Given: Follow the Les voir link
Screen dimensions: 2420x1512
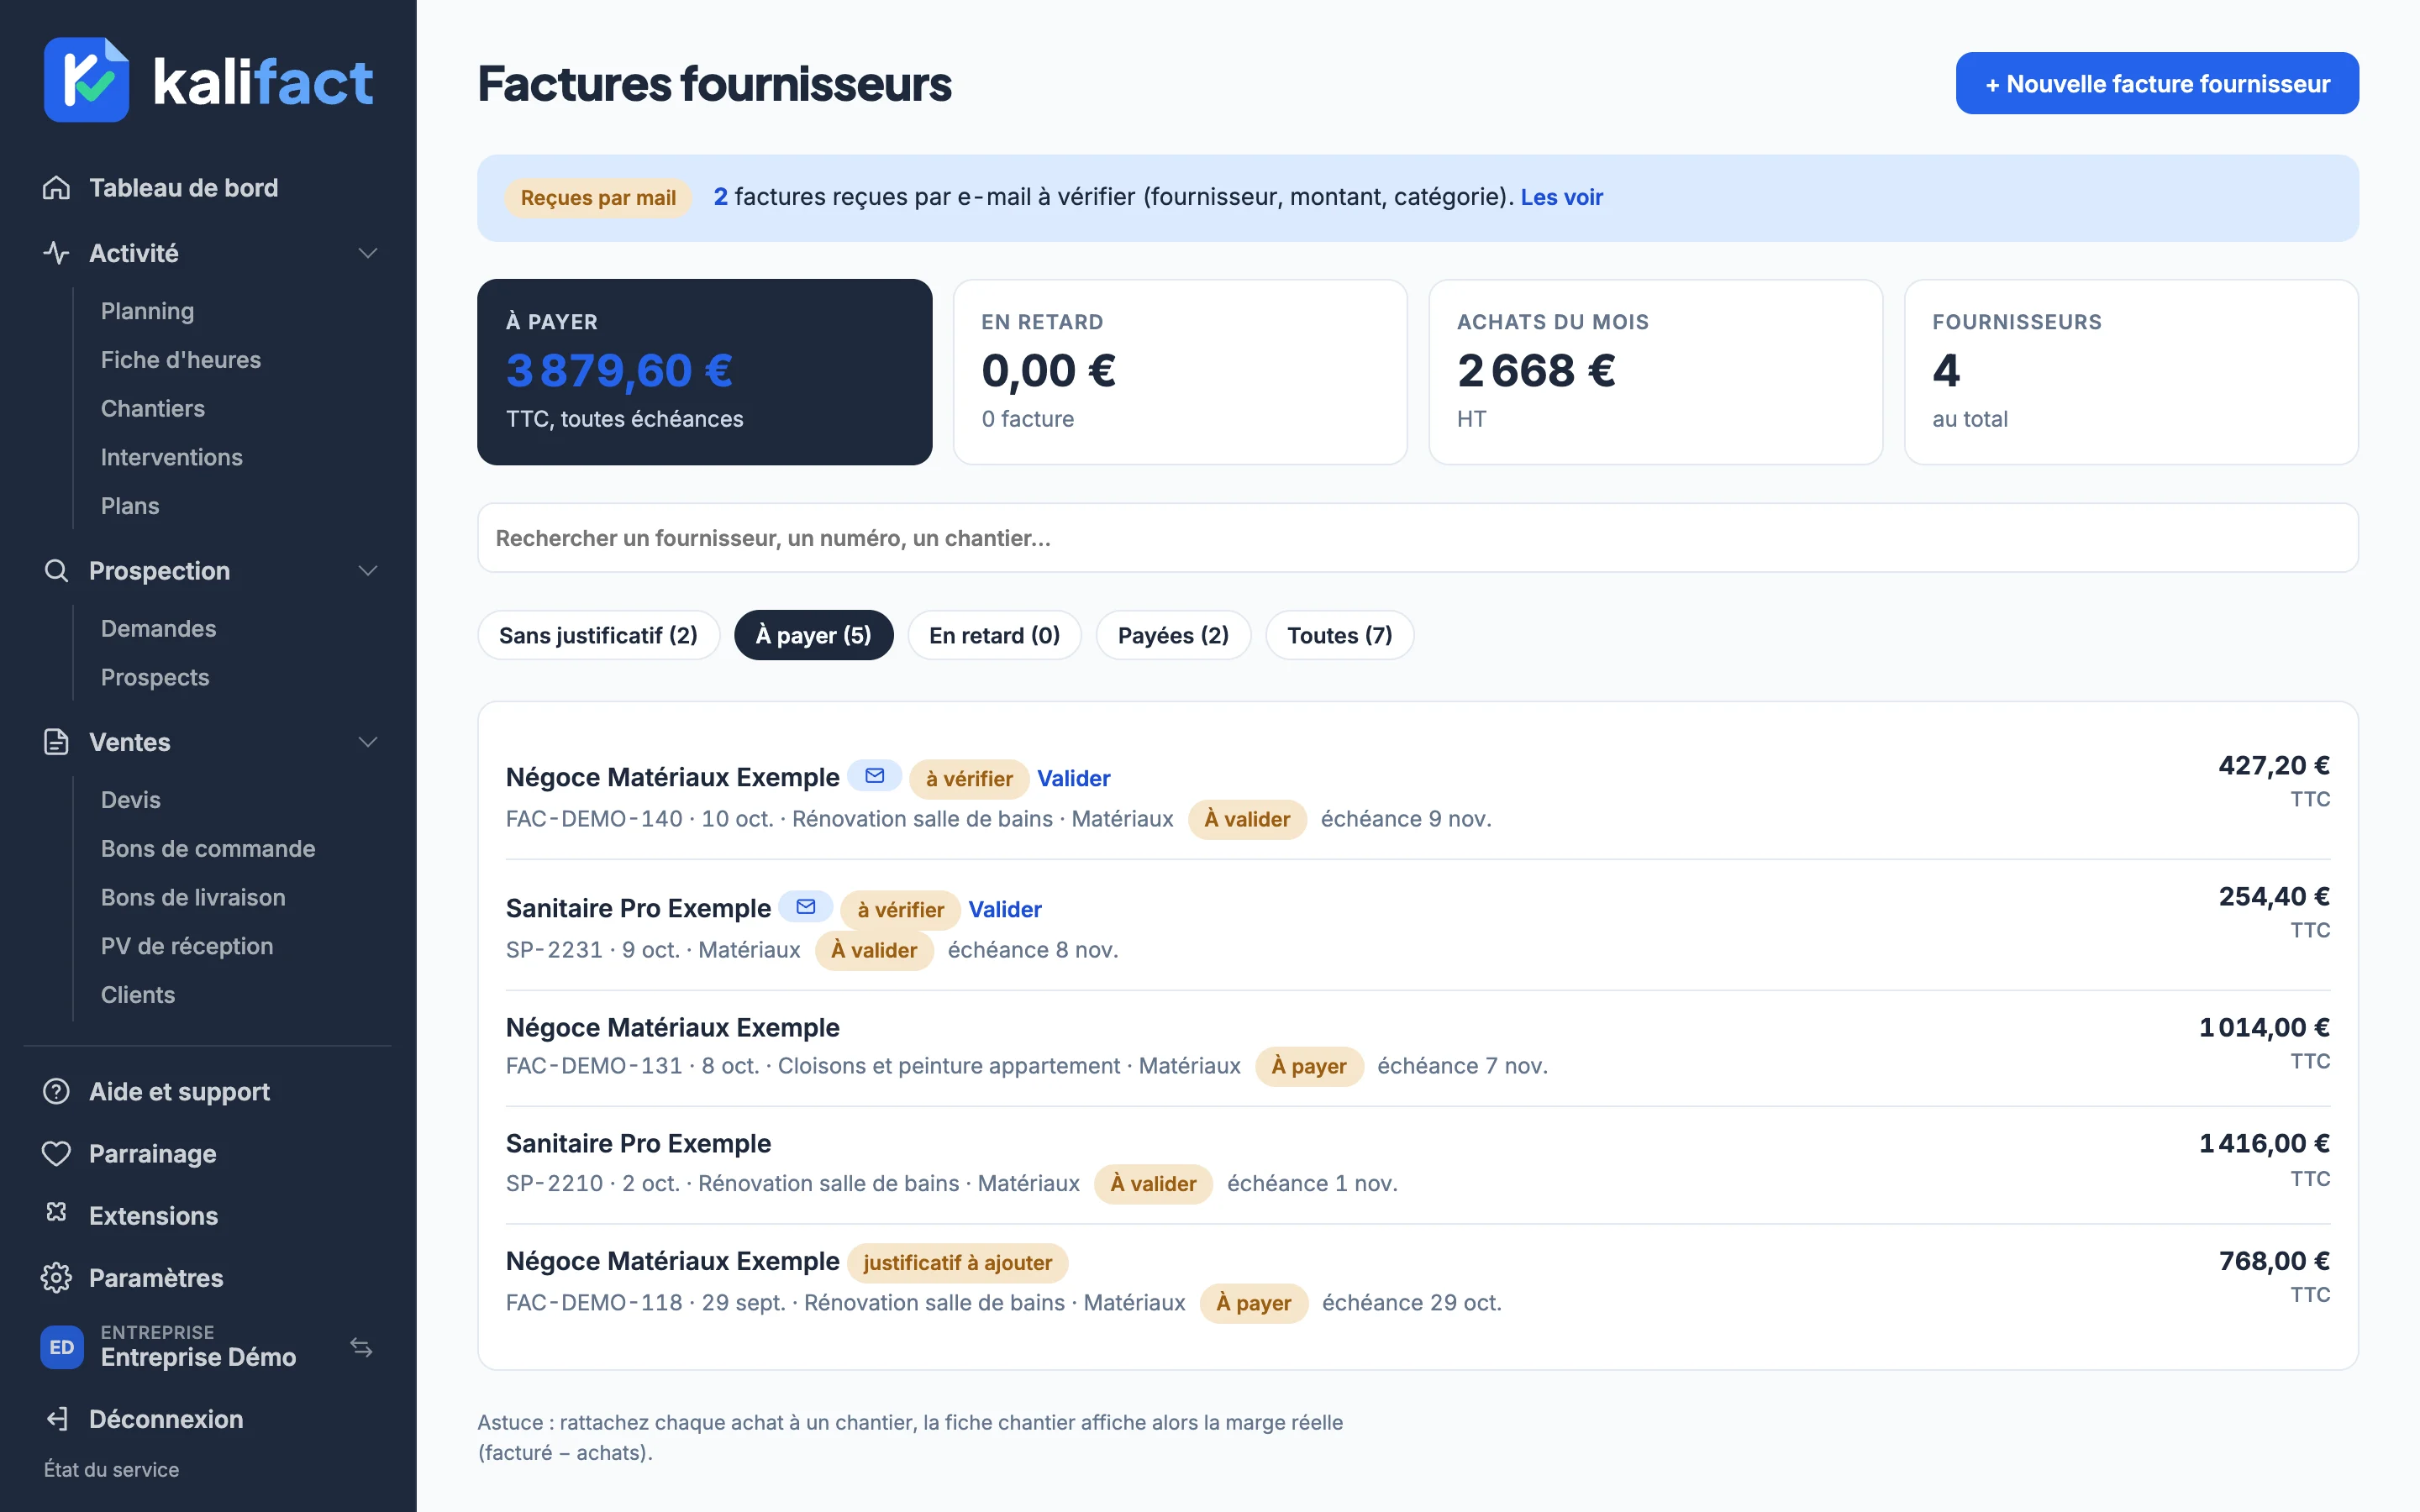Looking at the screenshot, I should pos(1561,197).
